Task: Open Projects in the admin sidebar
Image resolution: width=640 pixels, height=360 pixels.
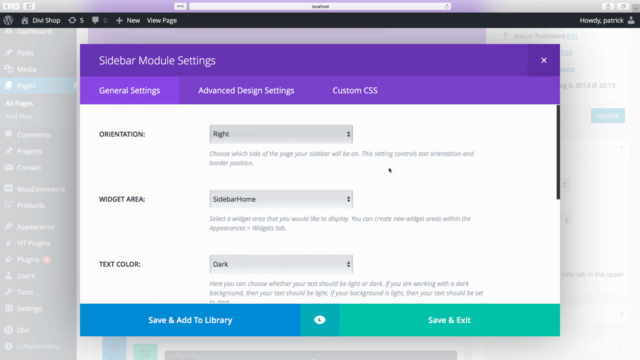Action: [x=29, y=151]
